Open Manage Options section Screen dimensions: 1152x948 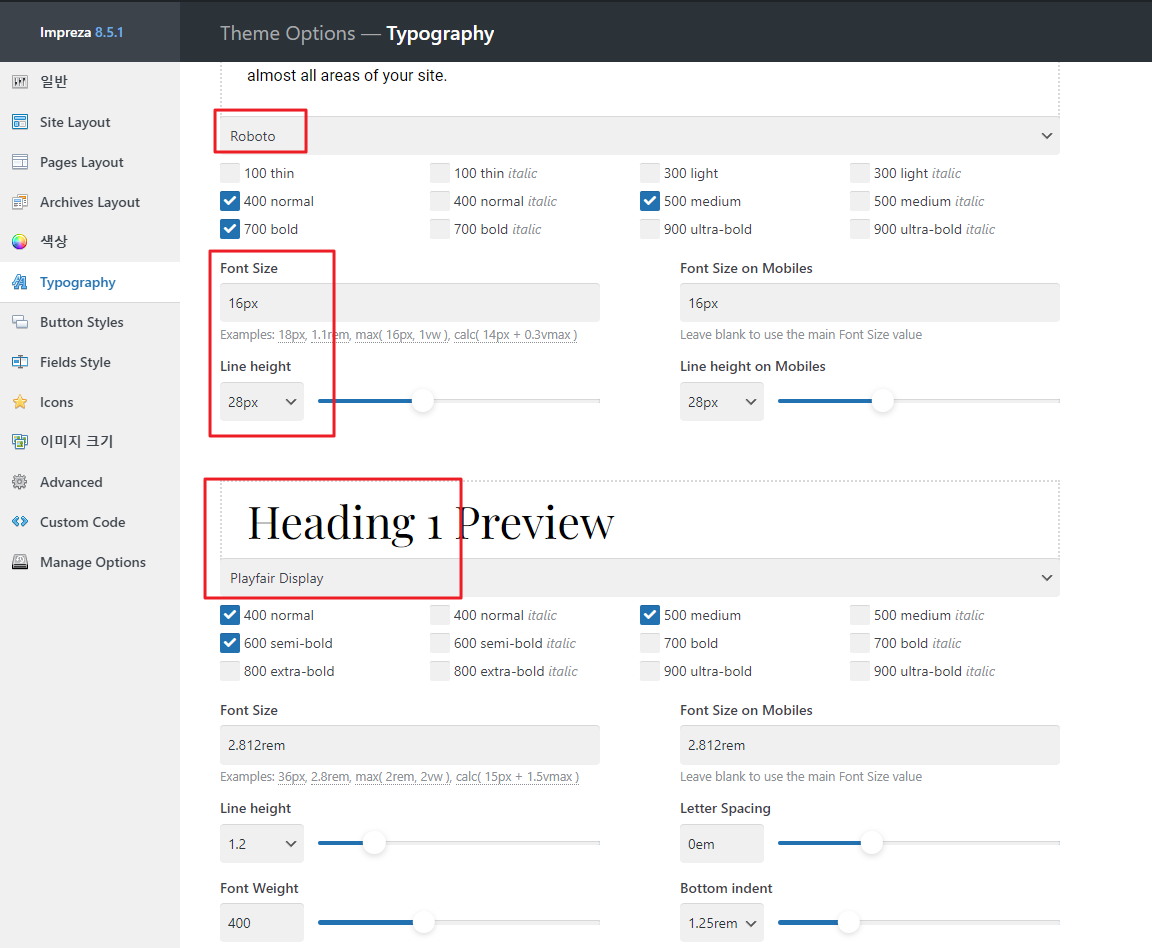click(90, 562)
